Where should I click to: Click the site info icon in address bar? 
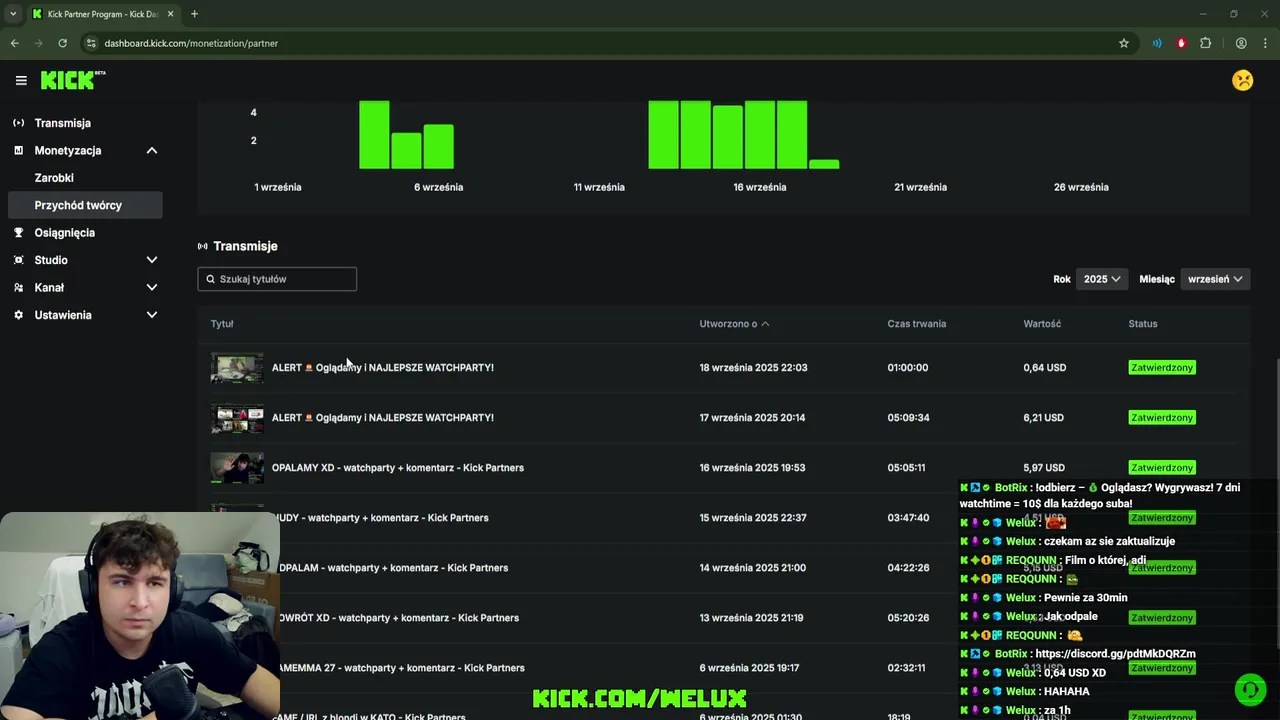coord(91,43)
